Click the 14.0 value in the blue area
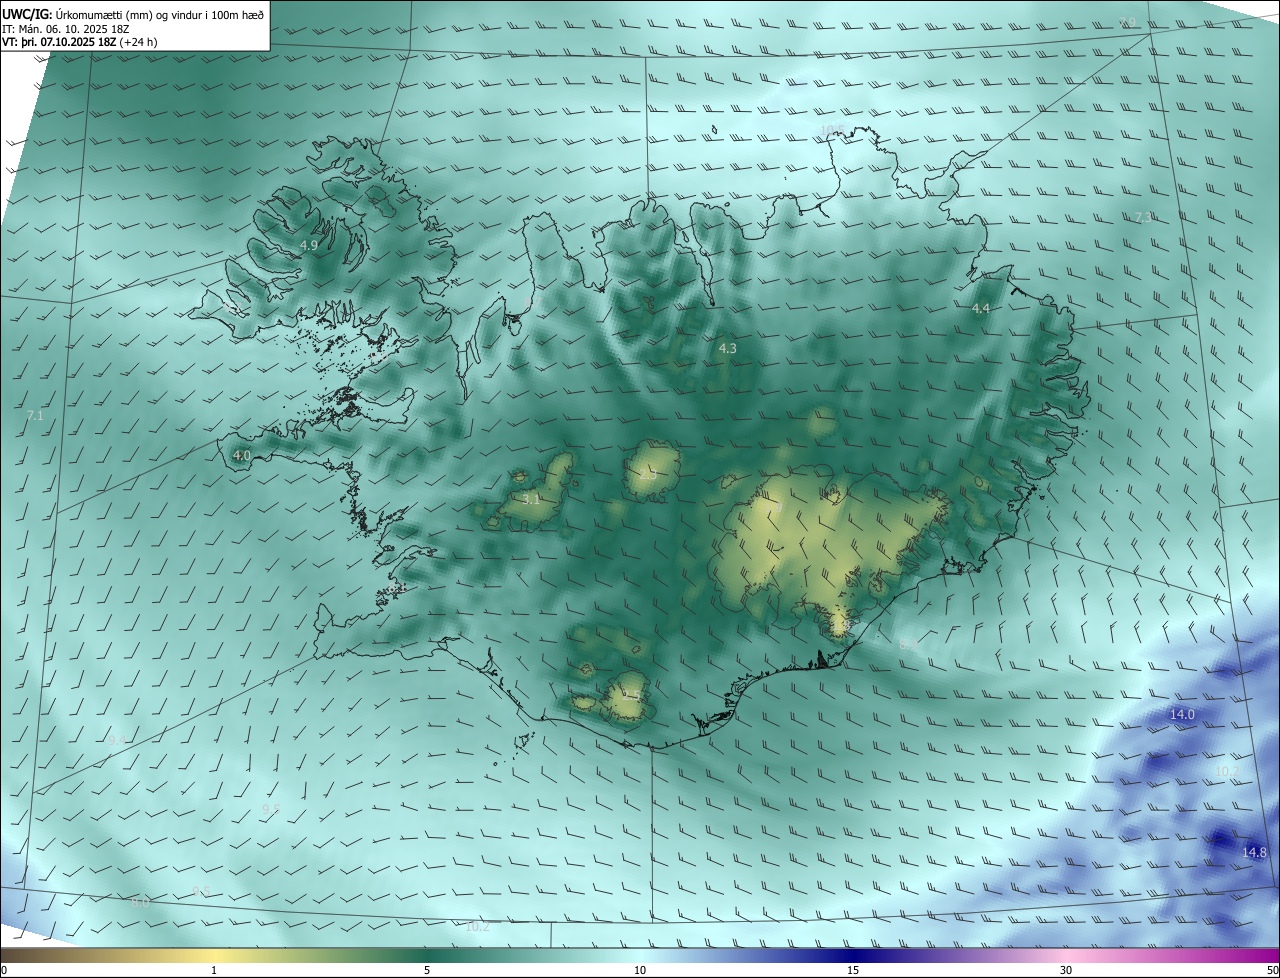The width and height of the screenshot is (1280, 978). coord(1183,714)
